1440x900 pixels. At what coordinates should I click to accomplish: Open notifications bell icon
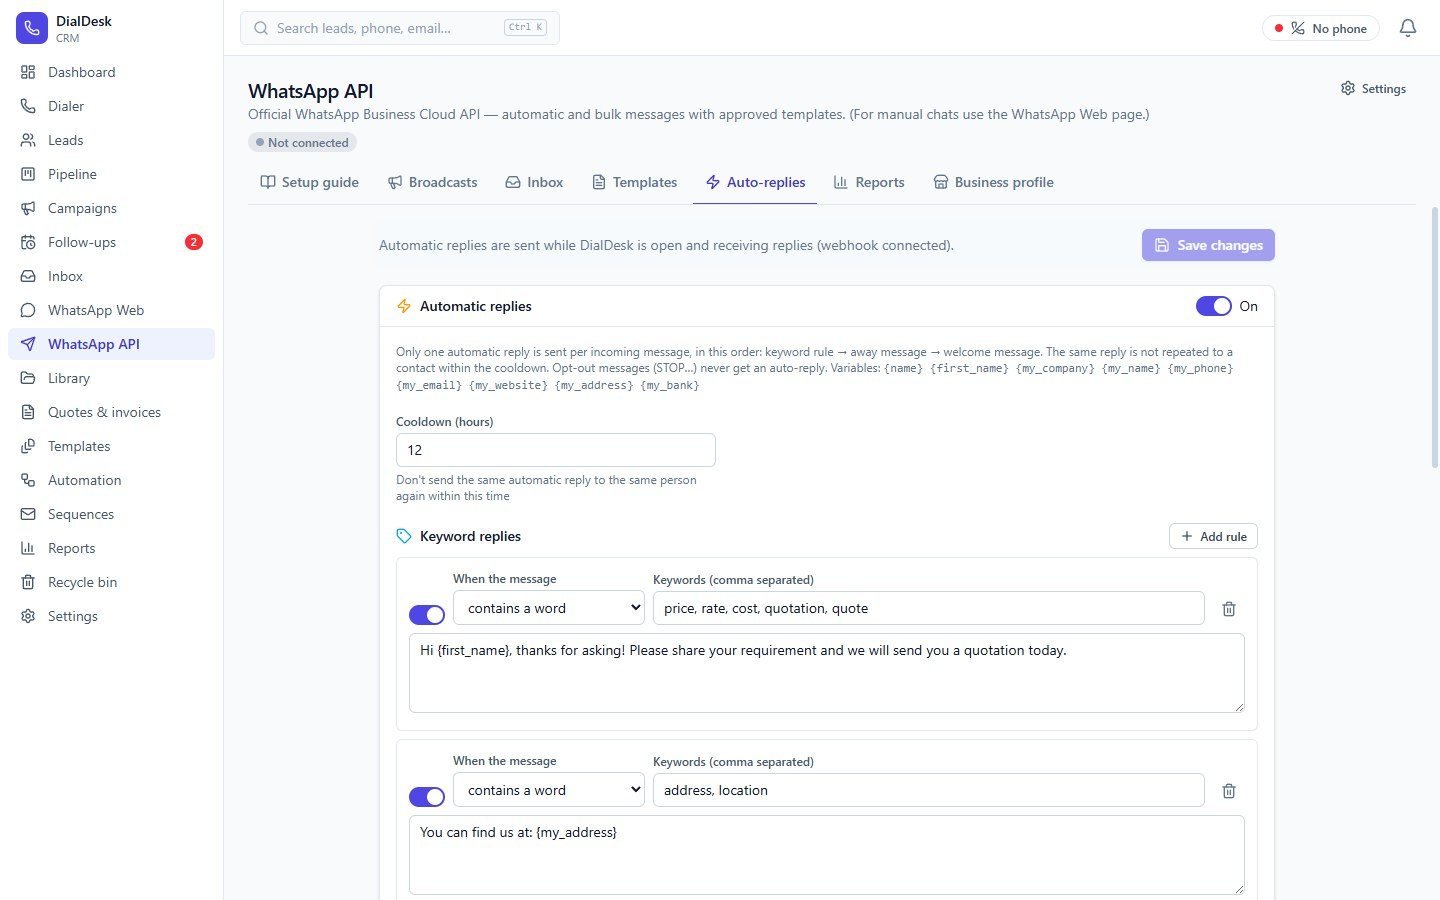tap(1408, 28)
